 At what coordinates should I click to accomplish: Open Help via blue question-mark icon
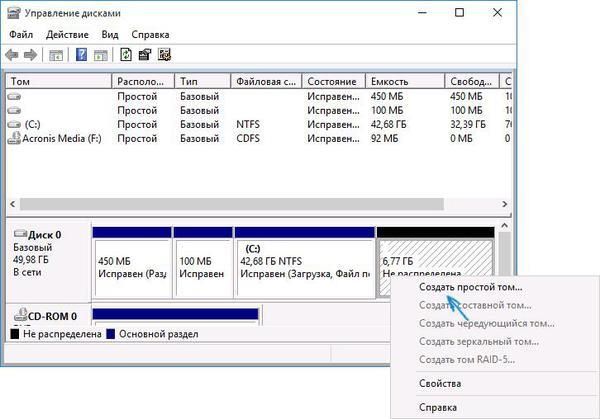tap(81, 55)
